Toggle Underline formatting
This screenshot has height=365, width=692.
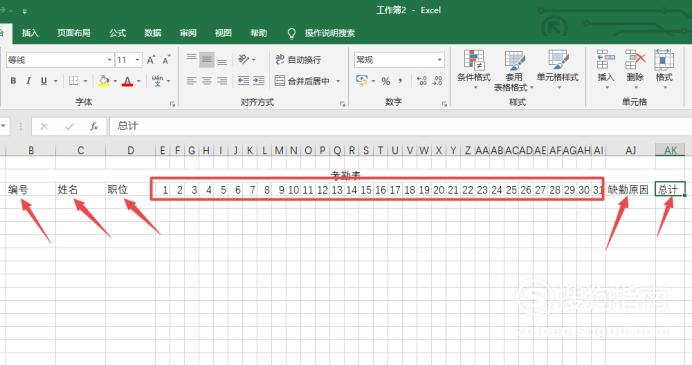pyautogui.click(x=44, y=81)
